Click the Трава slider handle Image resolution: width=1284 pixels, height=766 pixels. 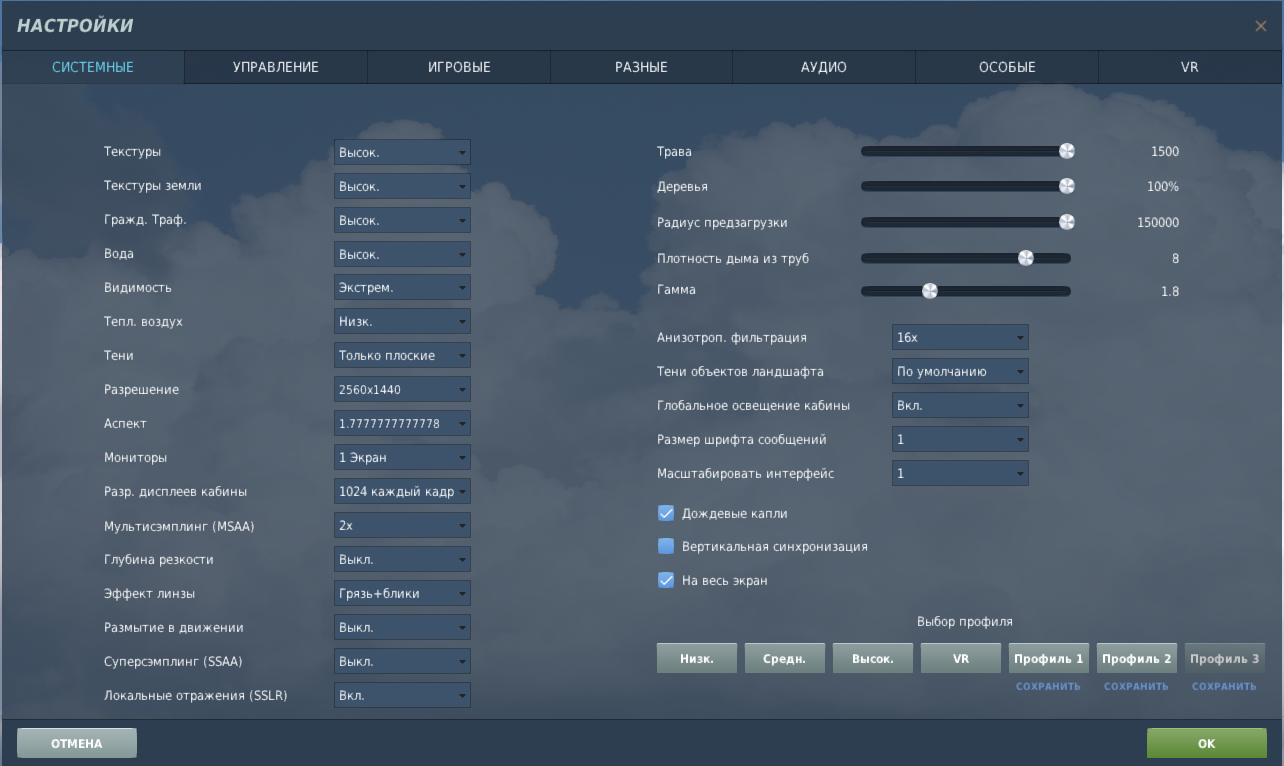[x=1066, y=151]
